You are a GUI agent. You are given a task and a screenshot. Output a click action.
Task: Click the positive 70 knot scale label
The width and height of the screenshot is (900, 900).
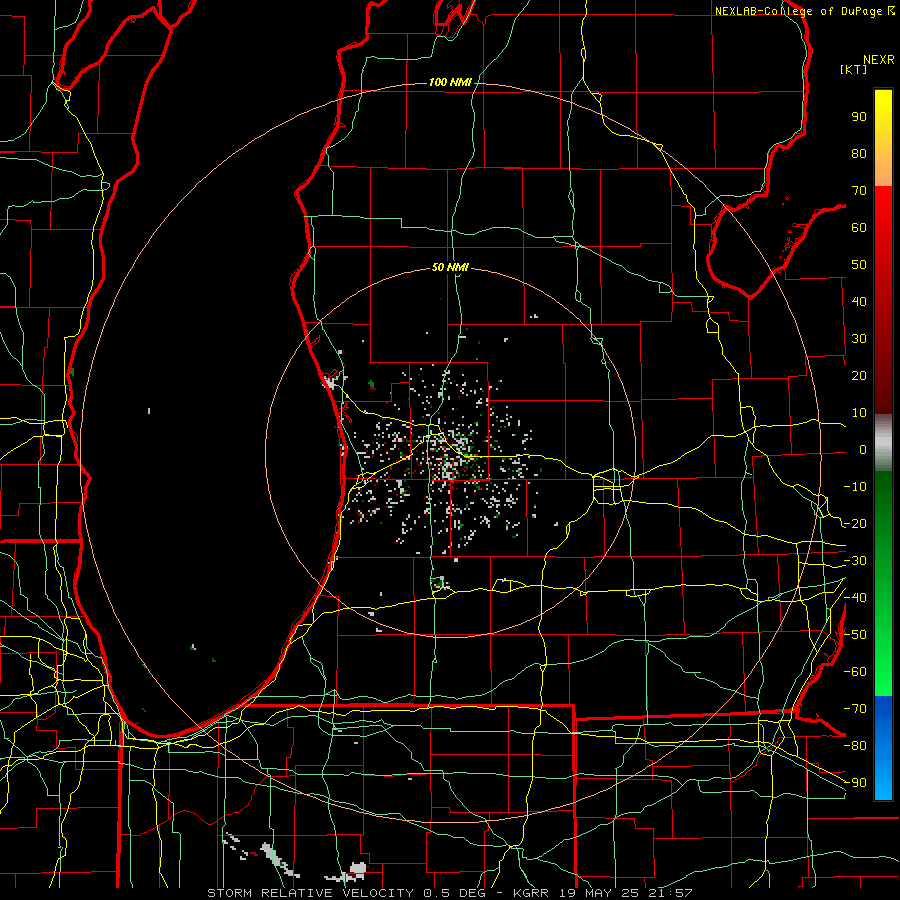[x=859, y=191]
